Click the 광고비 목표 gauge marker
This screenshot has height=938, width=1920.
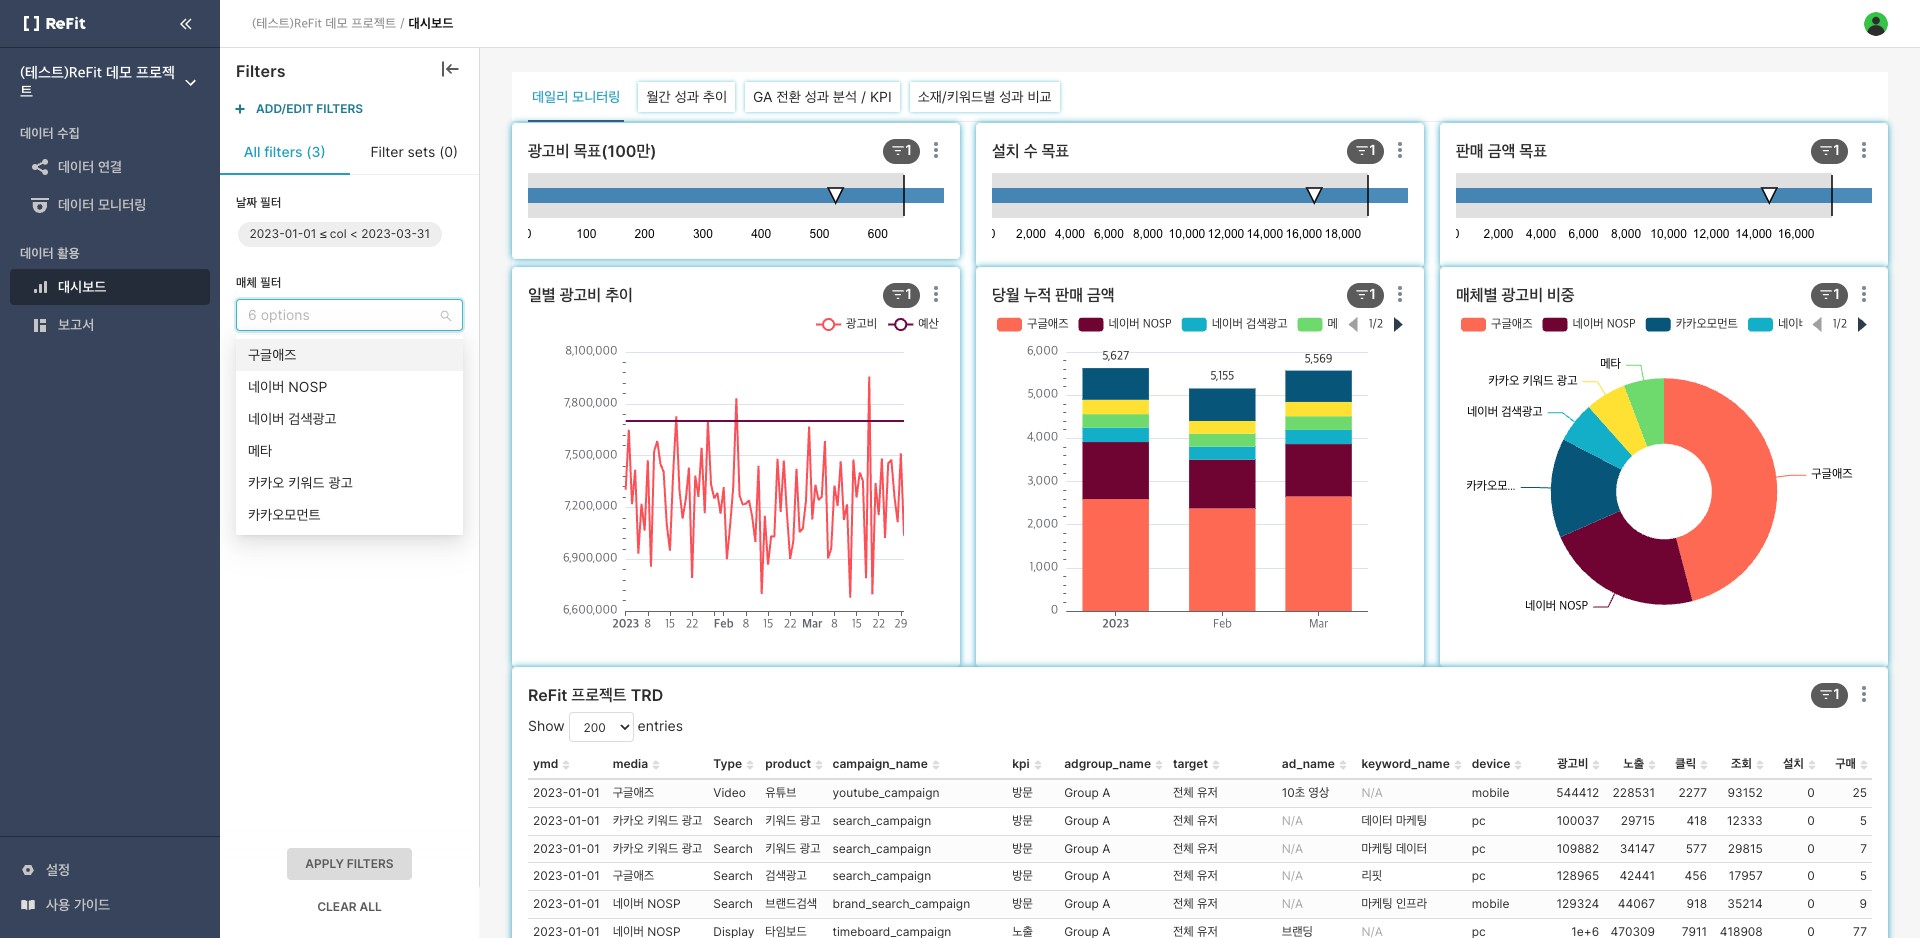point(836,195)
